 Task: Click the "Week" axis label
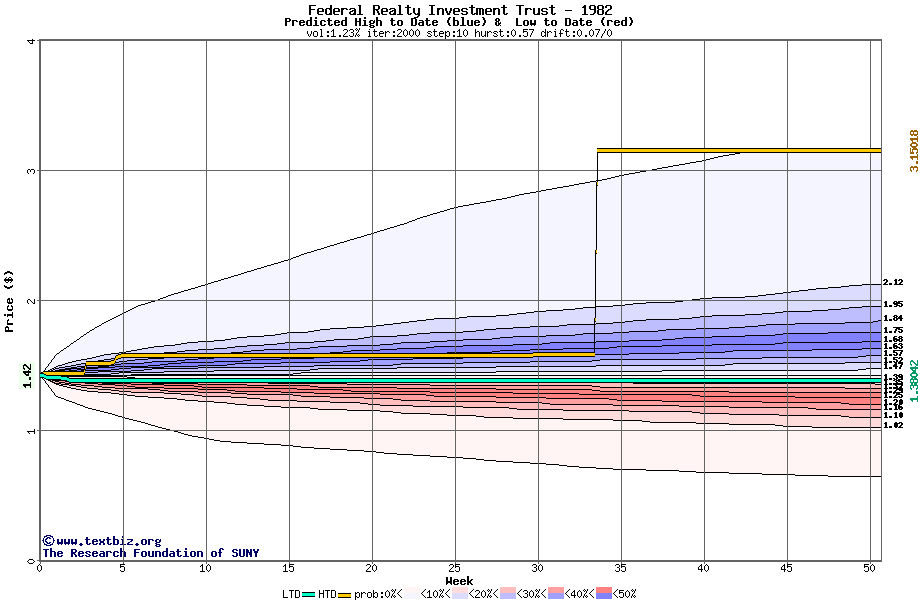tap(459, 581)
